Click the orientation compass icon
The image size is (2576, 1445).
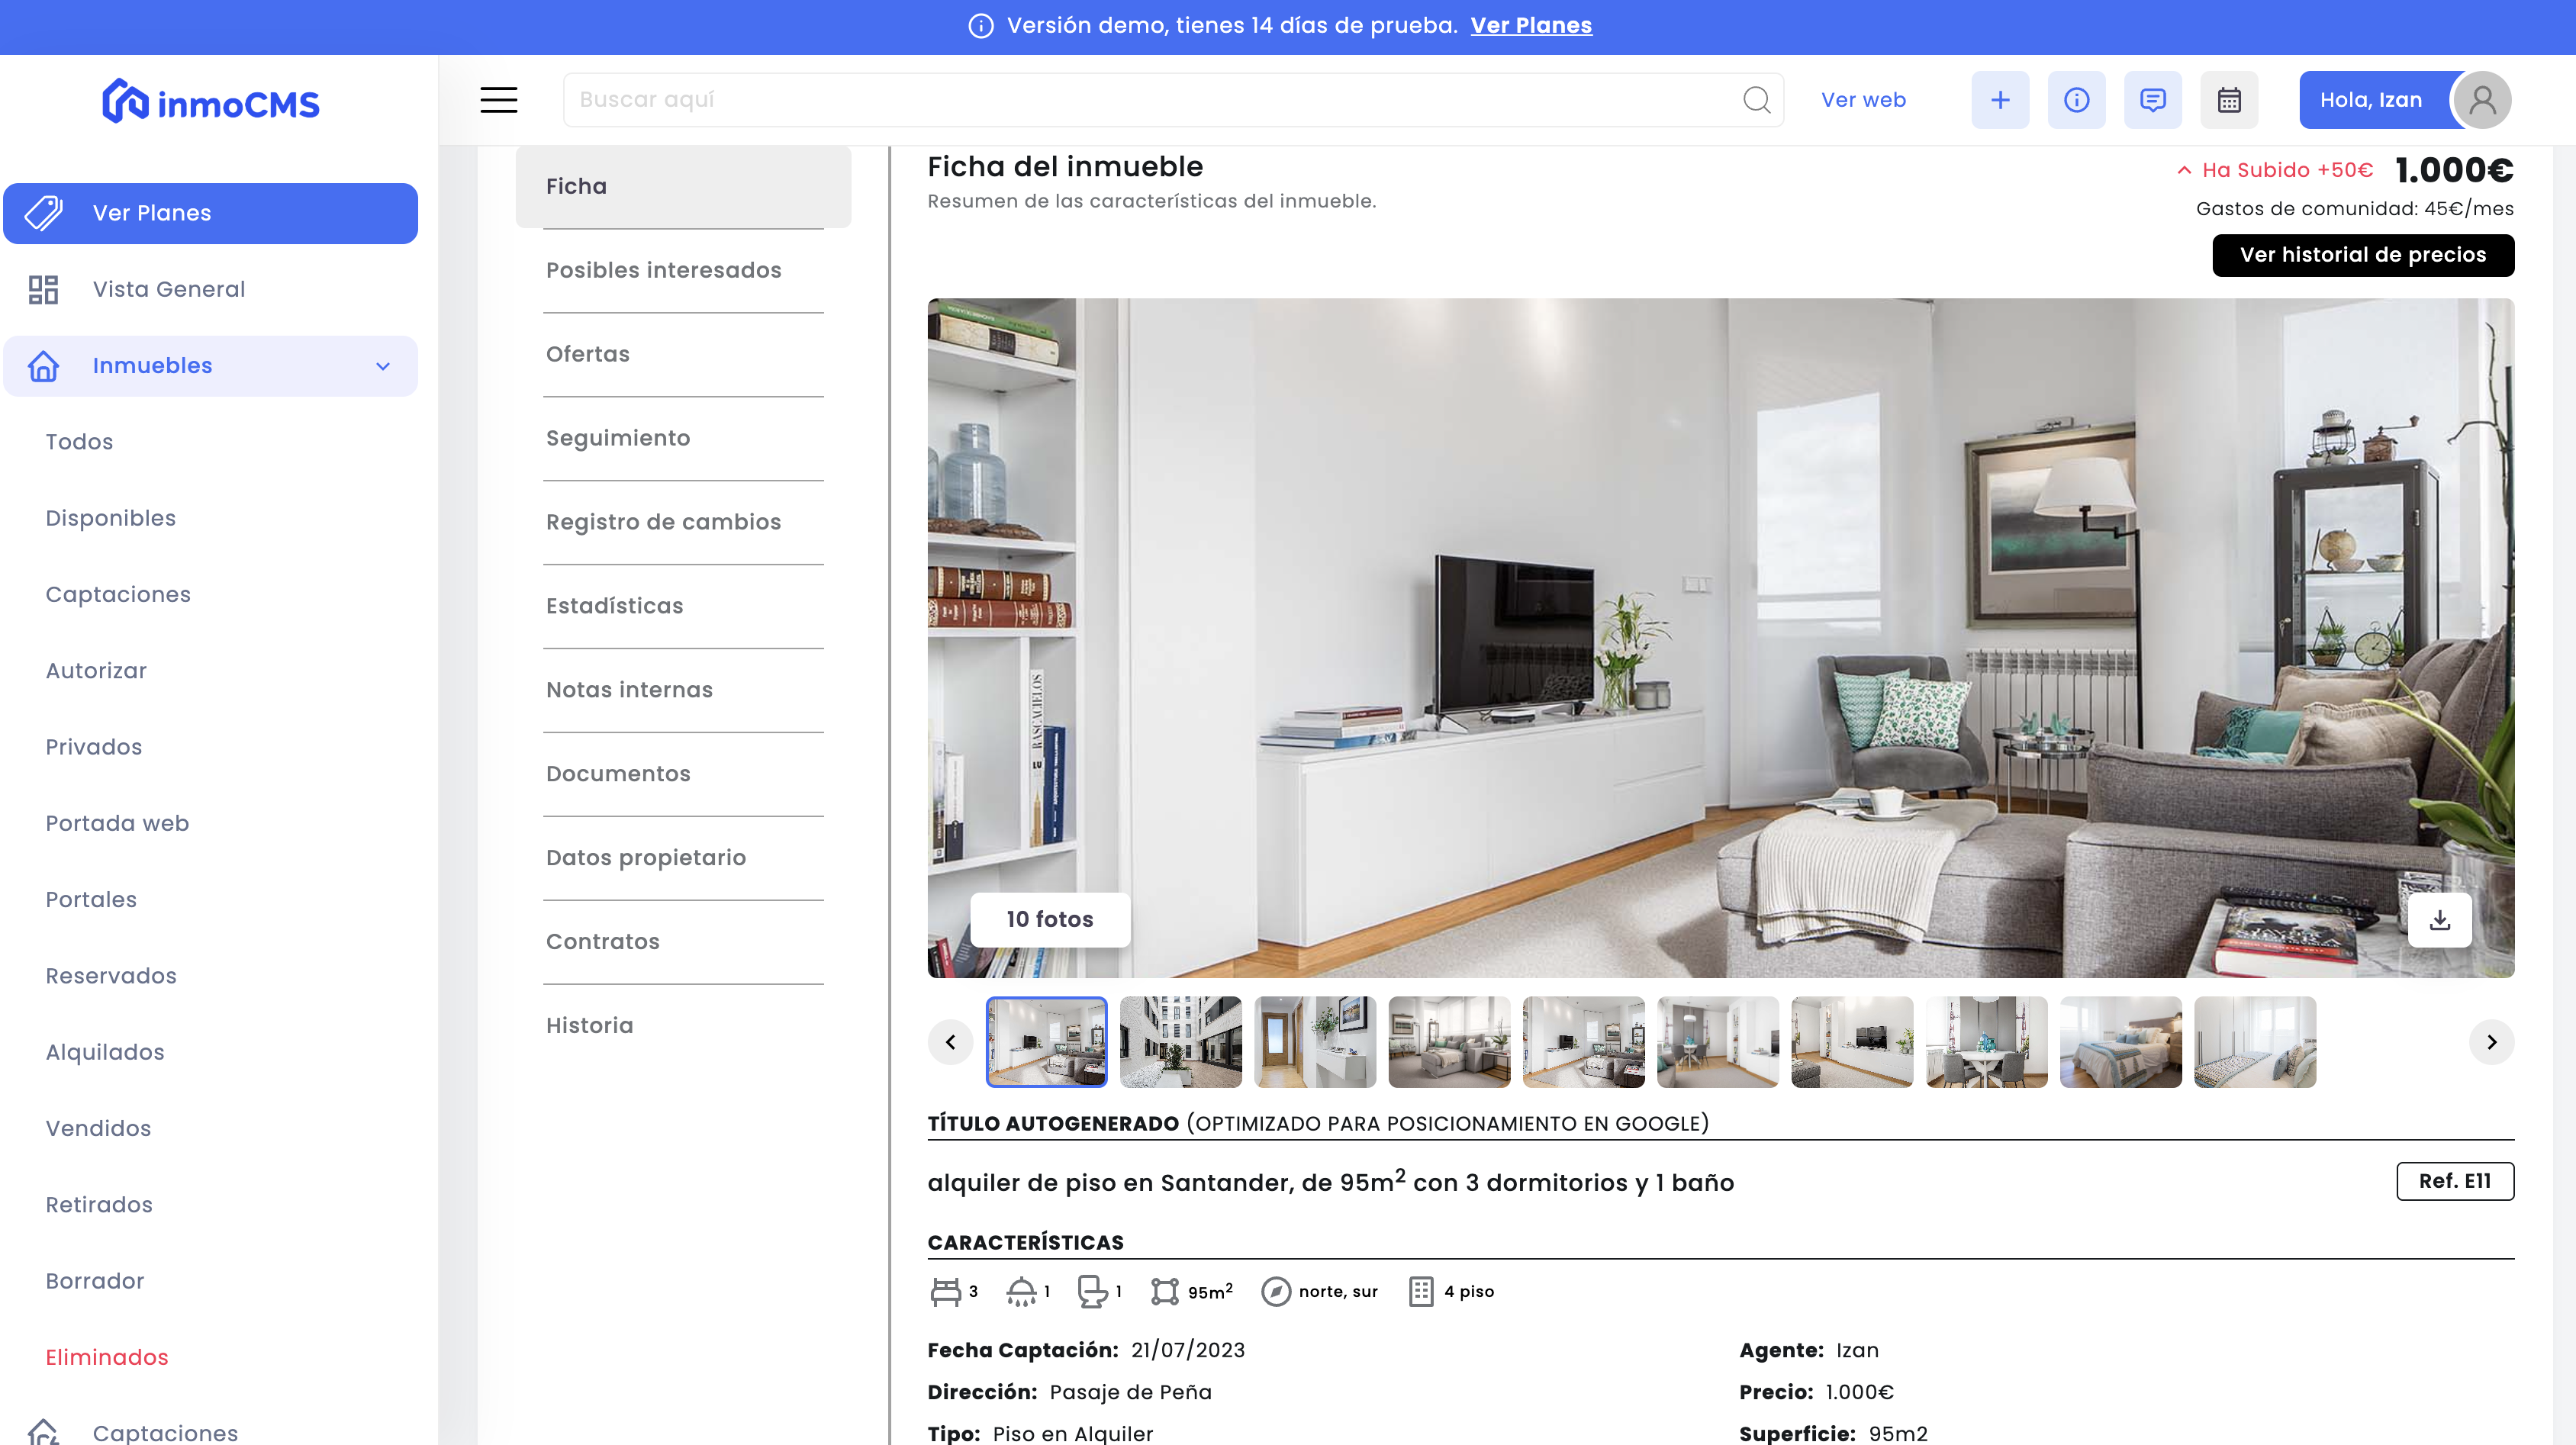(1275, 1292)
